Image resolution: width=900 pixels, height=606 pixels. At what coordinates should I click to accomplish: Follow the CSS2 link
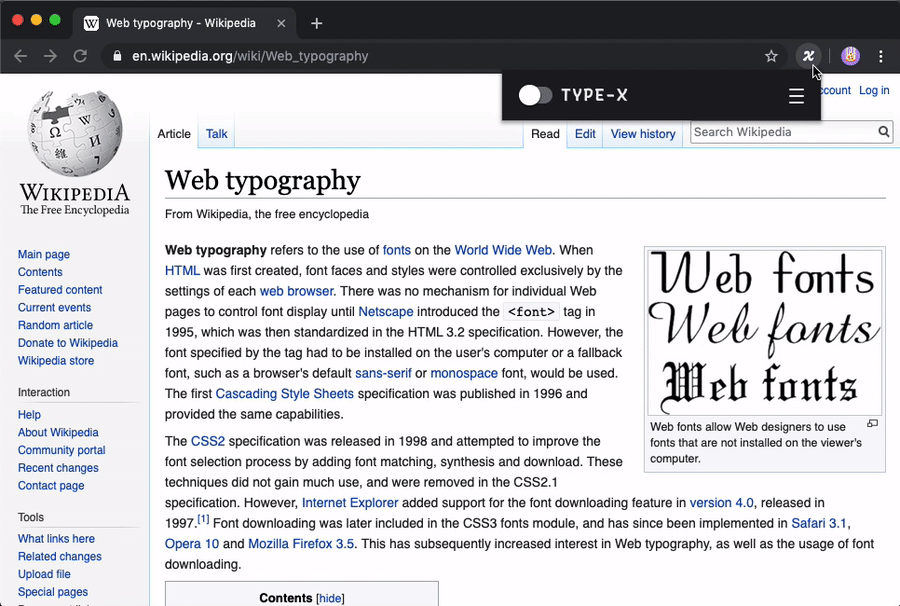[208, 442]
